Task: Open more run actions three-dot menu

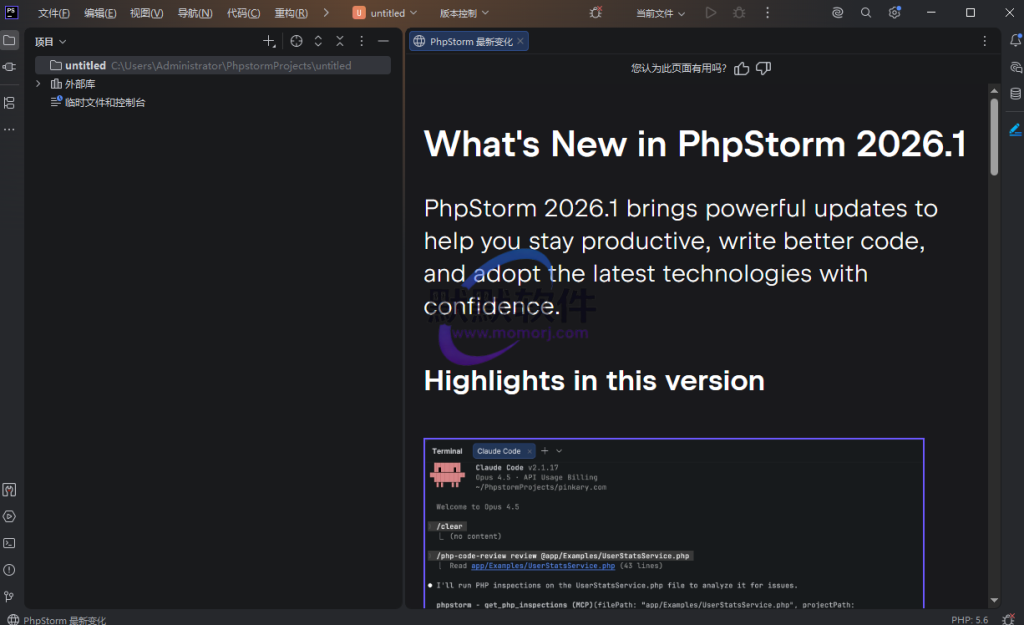Action: coord(767,12)
